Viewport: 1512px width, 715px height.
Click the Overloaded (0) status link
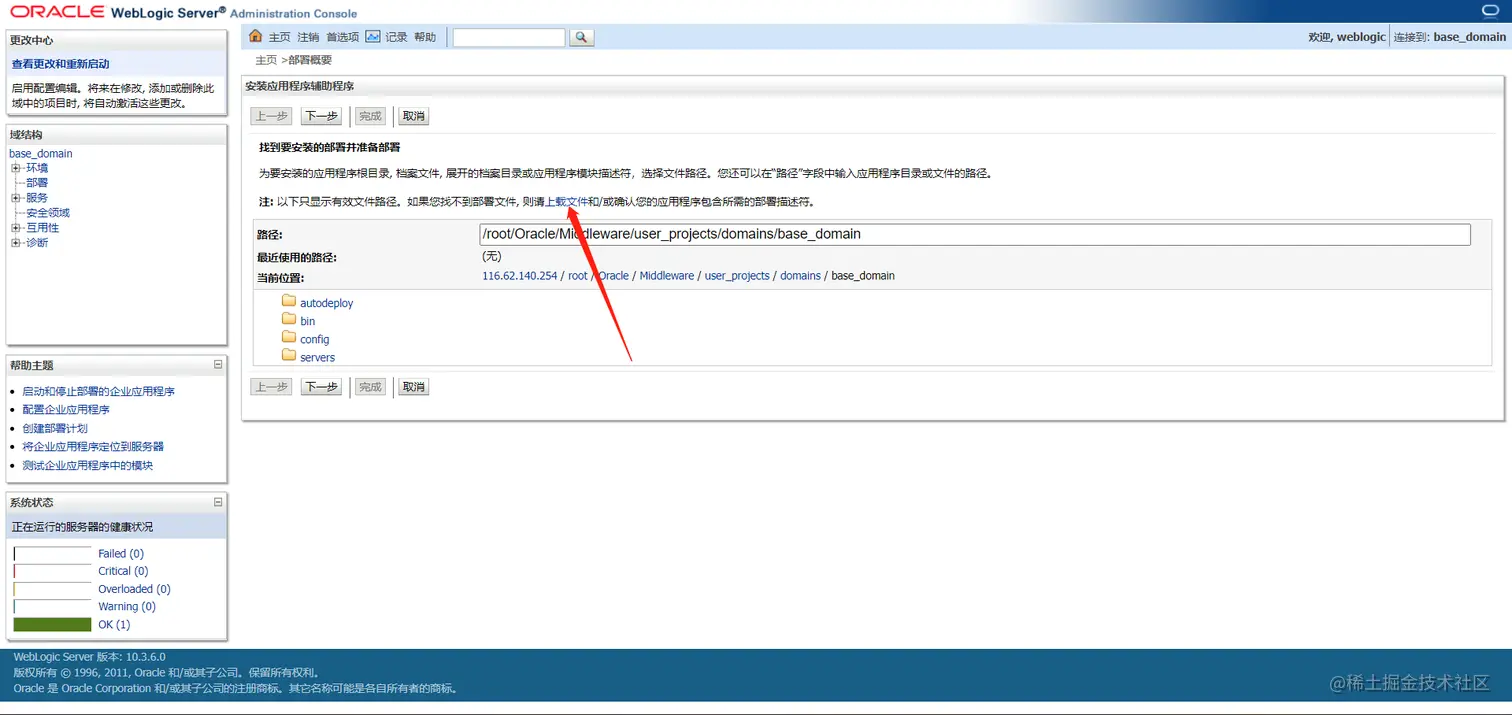pyautogui.click(x=134, y=589)
